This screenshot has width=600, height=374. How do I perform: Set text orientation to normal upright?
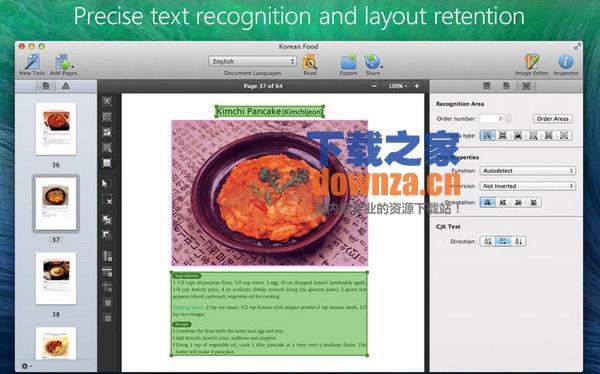(x=487, y=203)
